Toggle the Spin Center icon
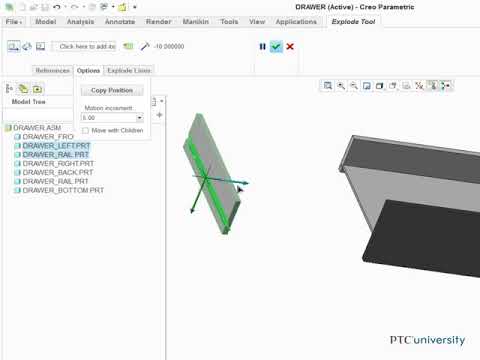The width and height of the screenshot is (480, 360). click(x=444, y=86)
